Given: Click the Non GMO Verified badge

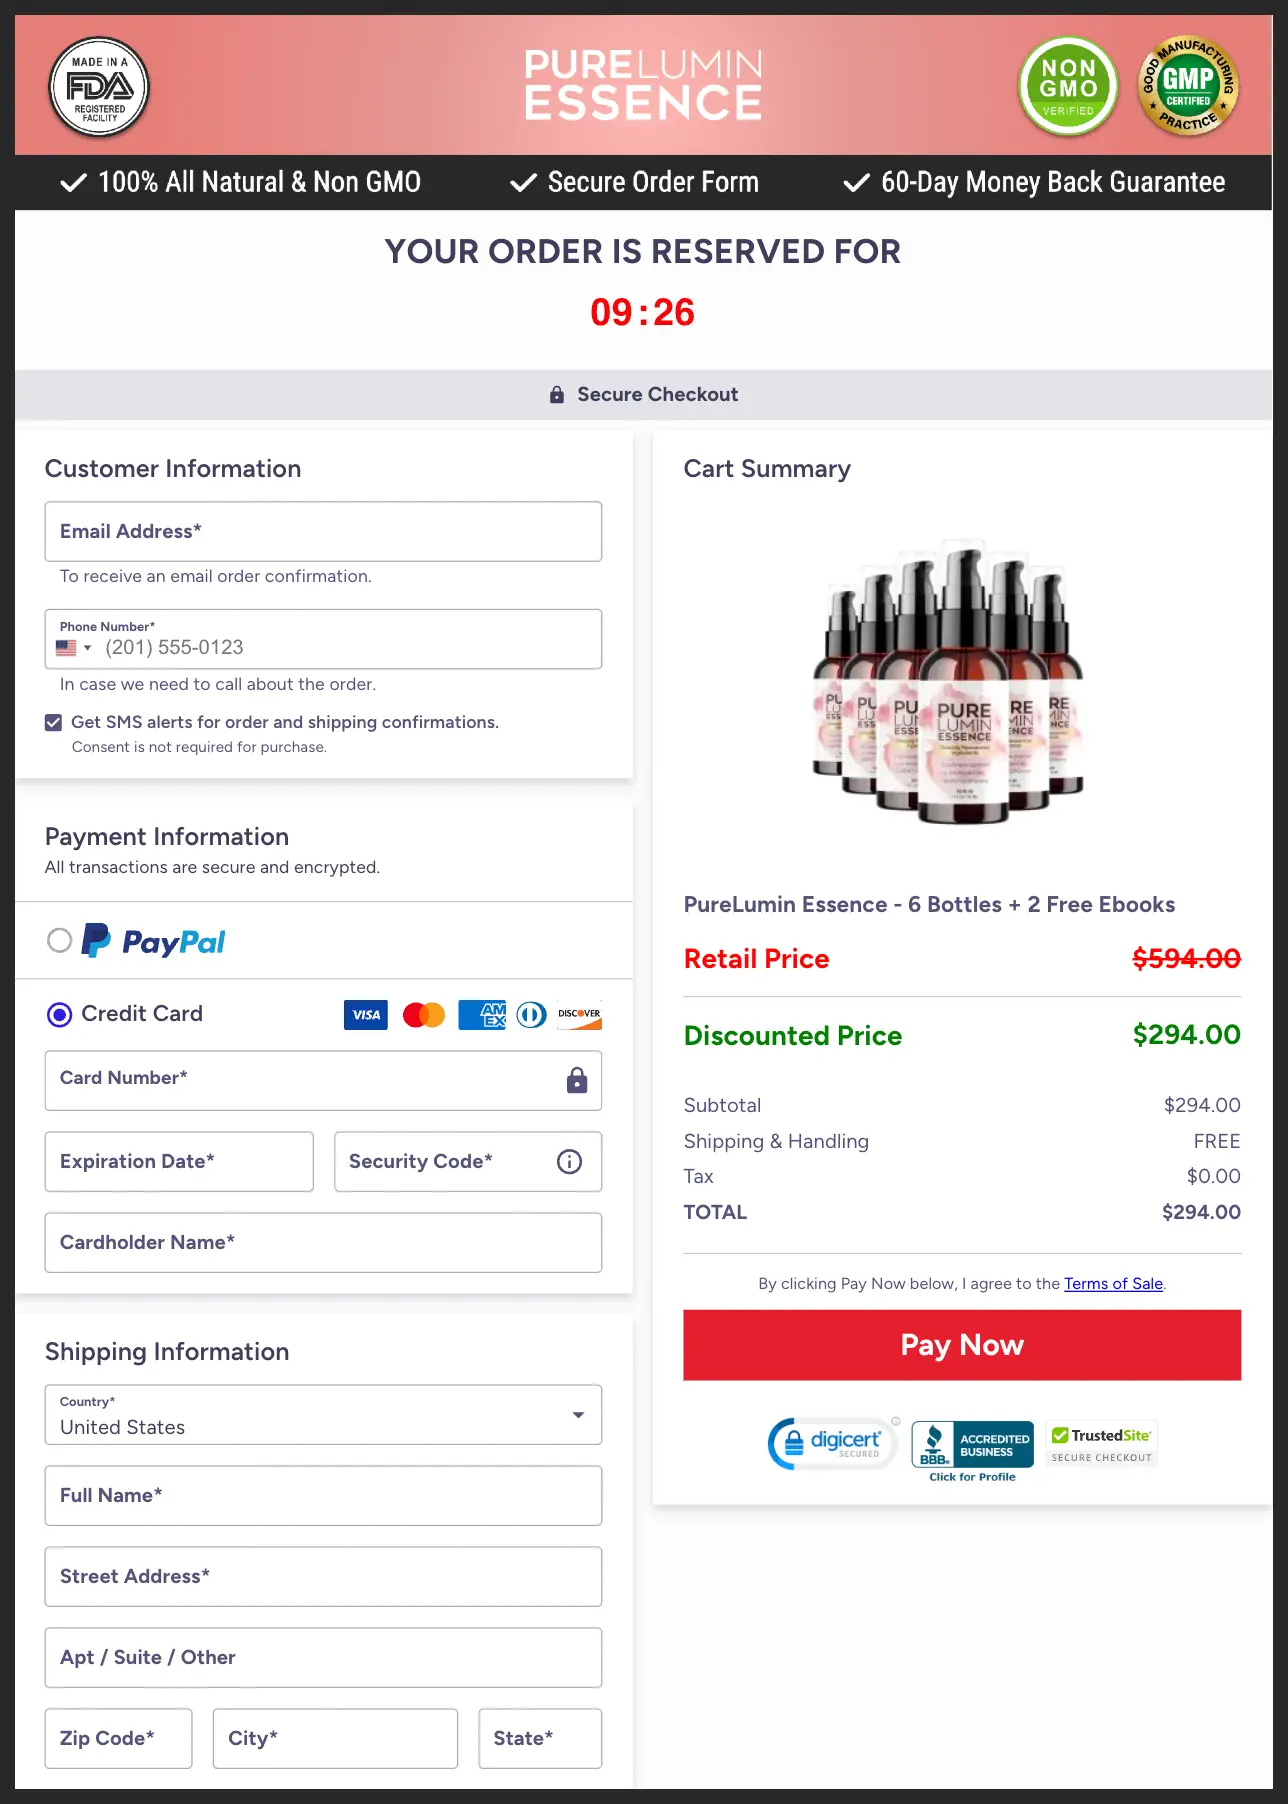Looking at the screenshot, I should [x=1067, y=86].
